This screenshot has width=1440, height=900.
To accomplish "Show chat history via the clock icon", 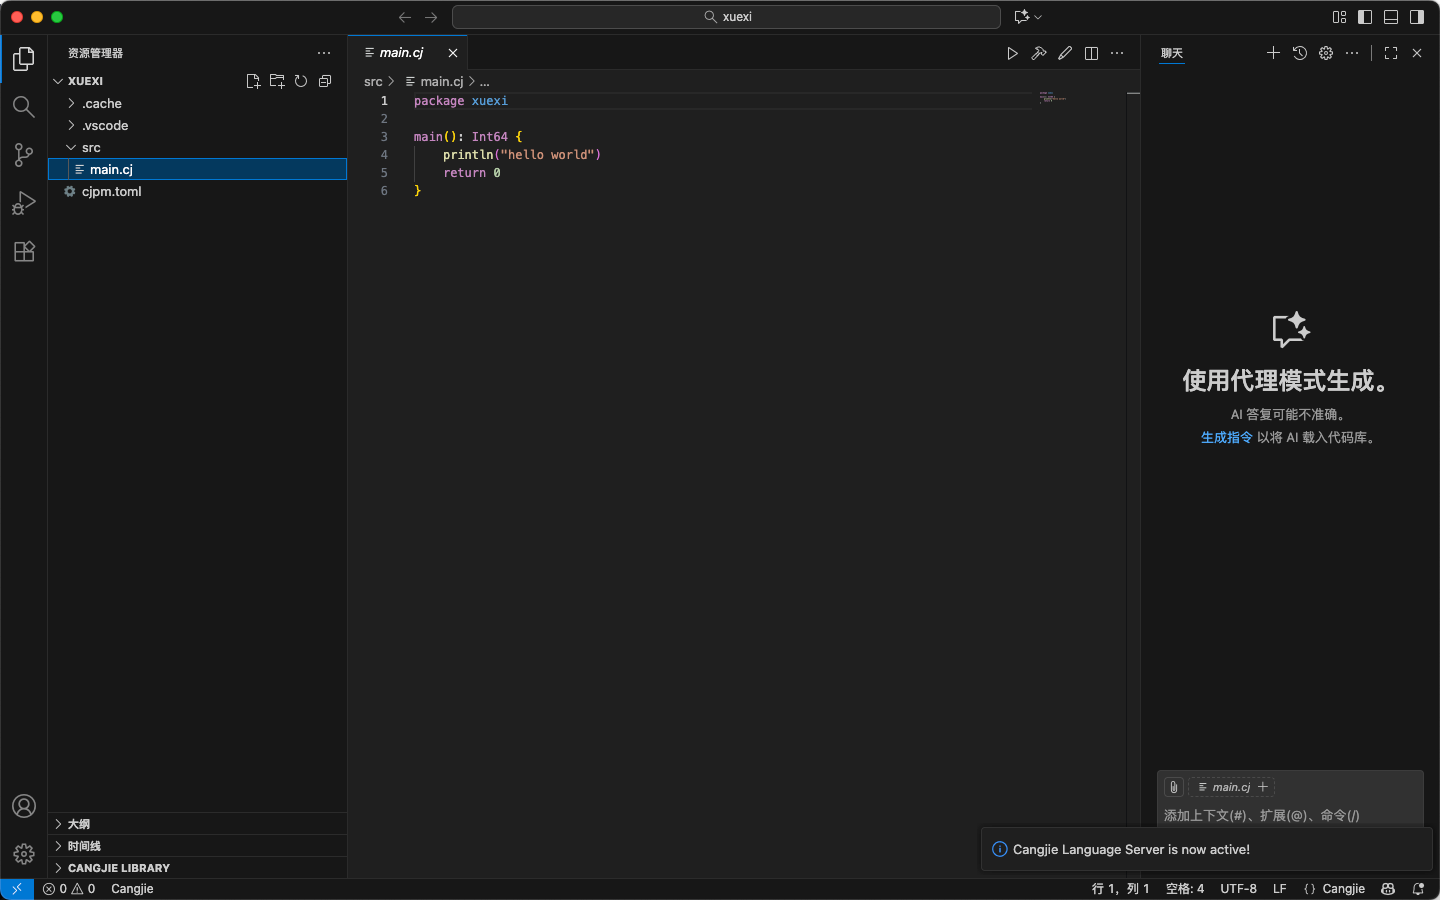I will [1299, 53].
